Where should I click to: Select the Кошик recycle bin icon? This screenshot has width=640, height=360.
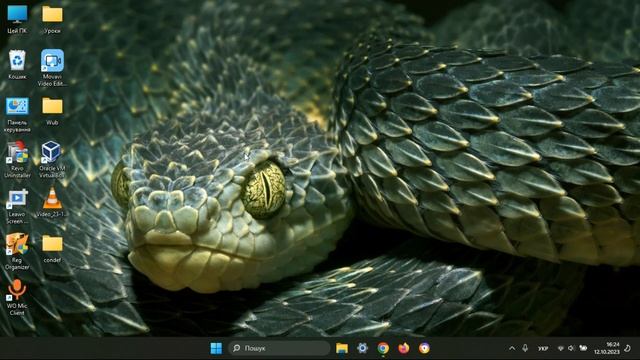click(17, 64)
